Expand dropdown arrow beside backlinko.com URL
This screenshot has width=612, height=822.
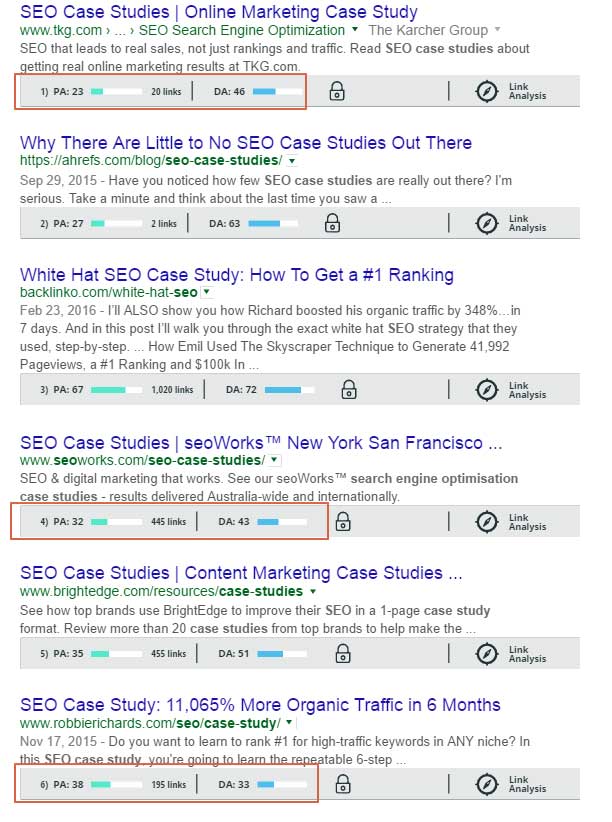click(x=205, y=292)
